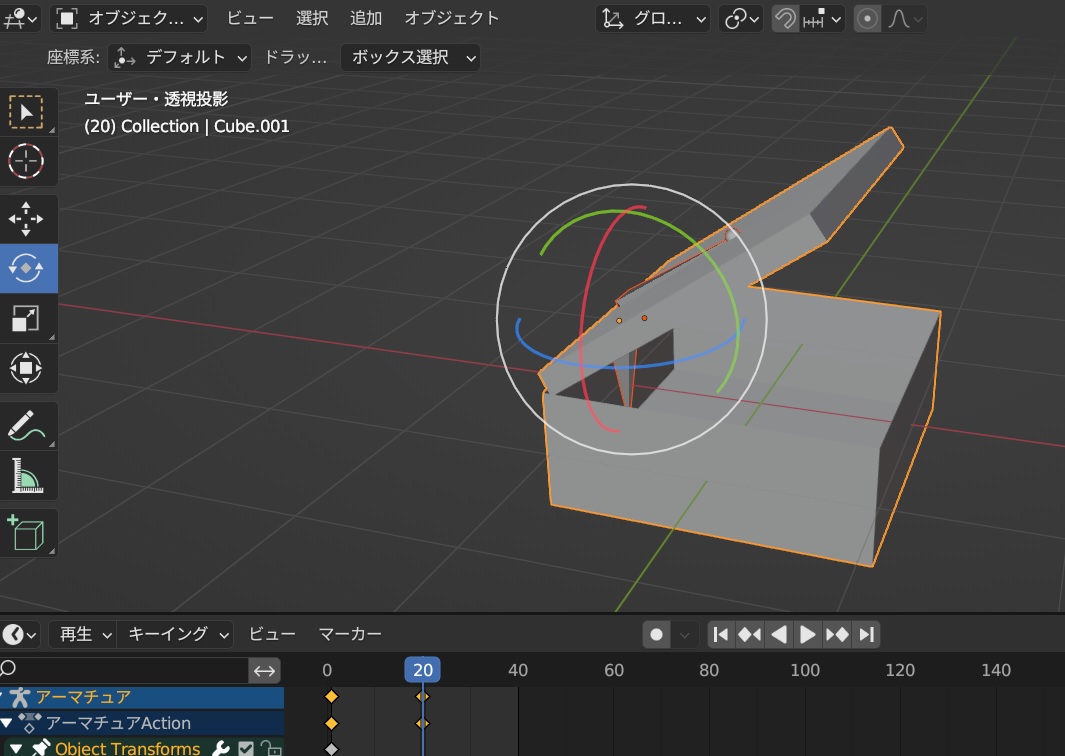Screen dimensions: 1065x756
Task: Toggle the auto keying record button
Action: [656, 634]
